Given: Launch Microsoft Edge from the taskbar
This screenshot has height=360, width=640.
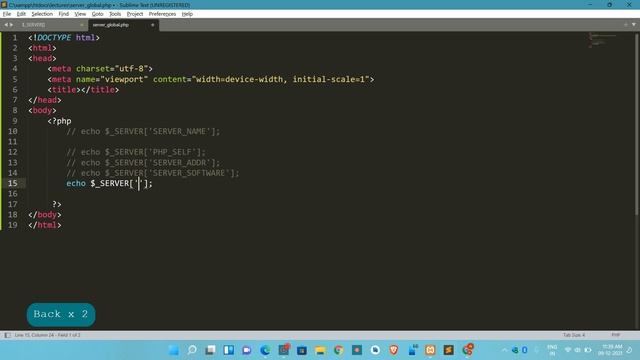Looking at the screenshot, I should pos(265,350).
